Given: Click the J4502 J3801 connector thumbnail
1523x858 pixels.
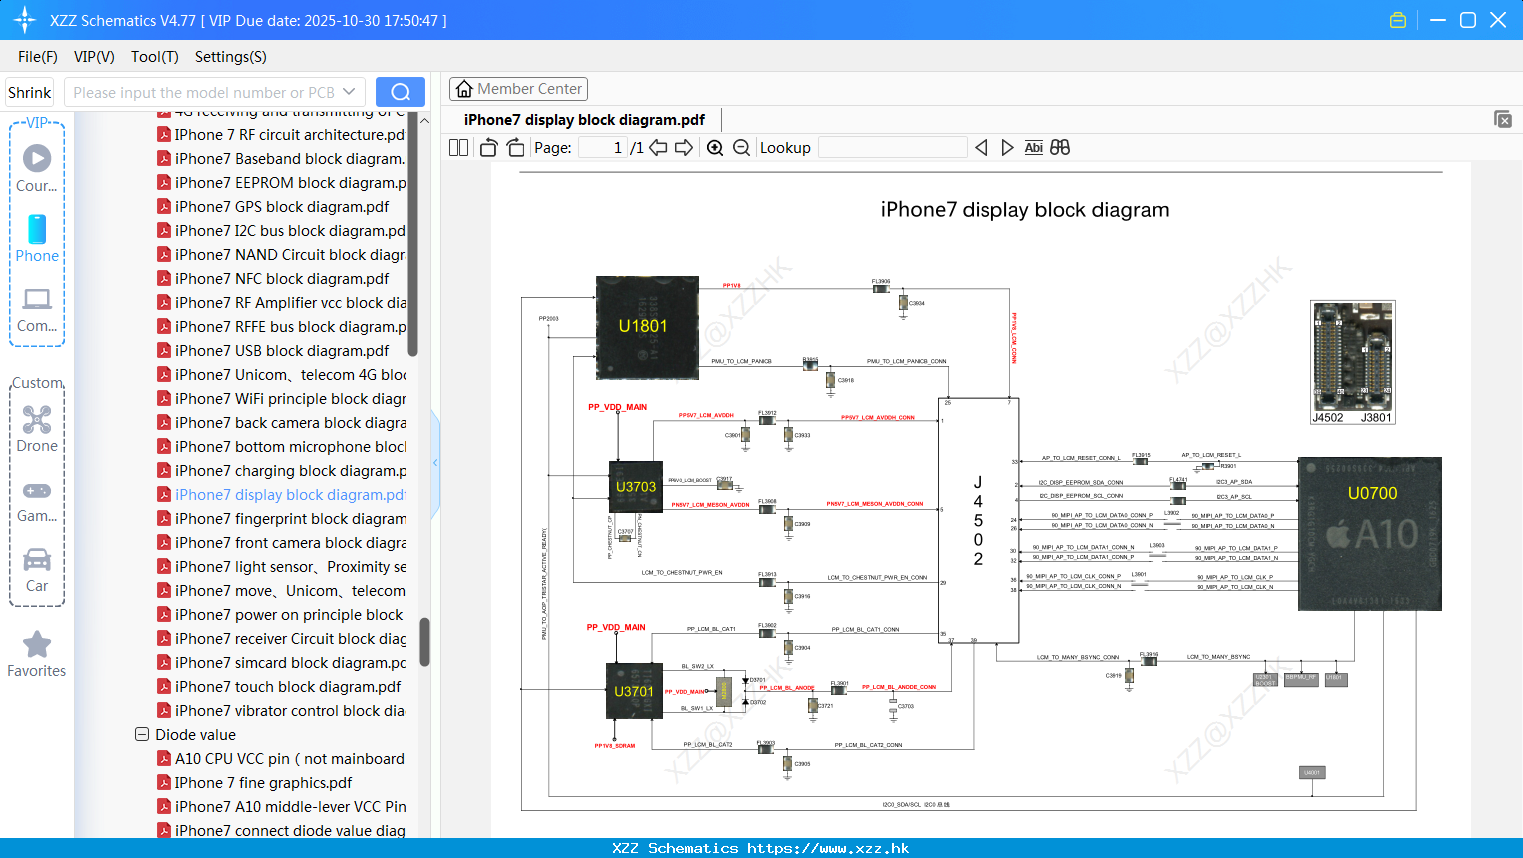Looking at the screenshot, I should pyautogui.click(x=1352, y=362).
